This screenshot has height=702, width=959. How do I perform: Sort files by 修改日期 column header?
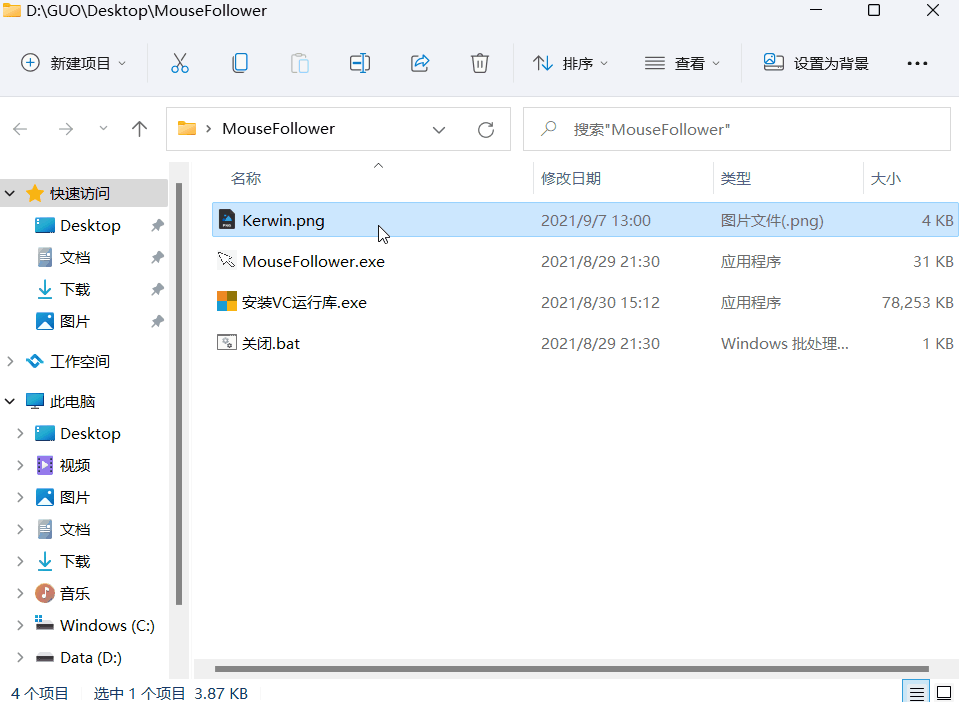pos(571,178)
